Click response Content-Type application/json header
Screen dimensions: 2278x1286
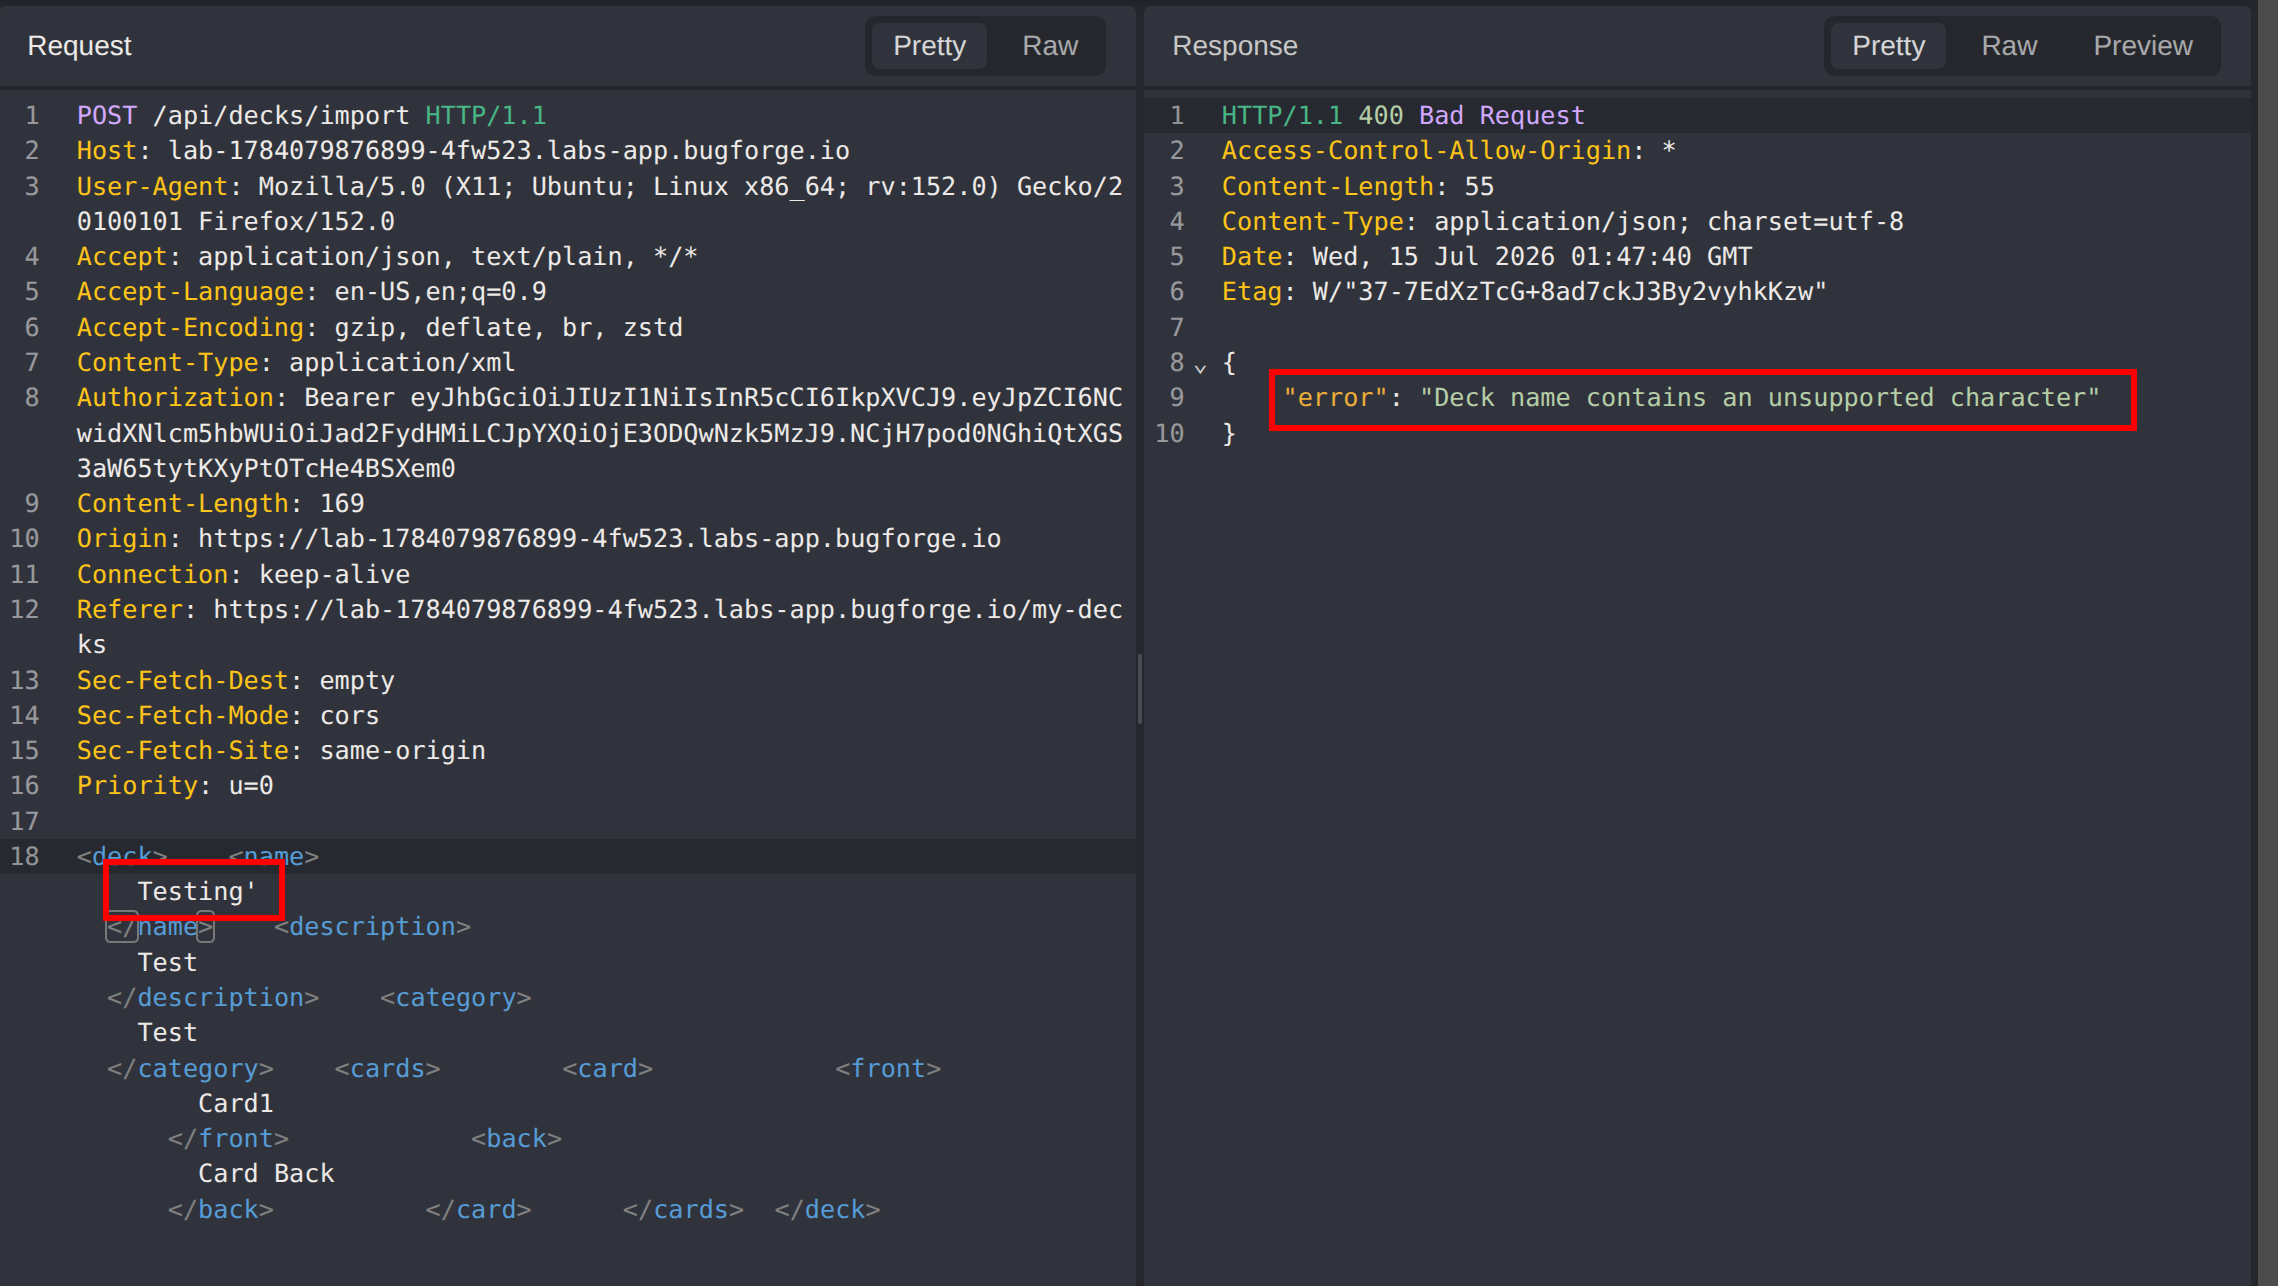point(1562,222)
